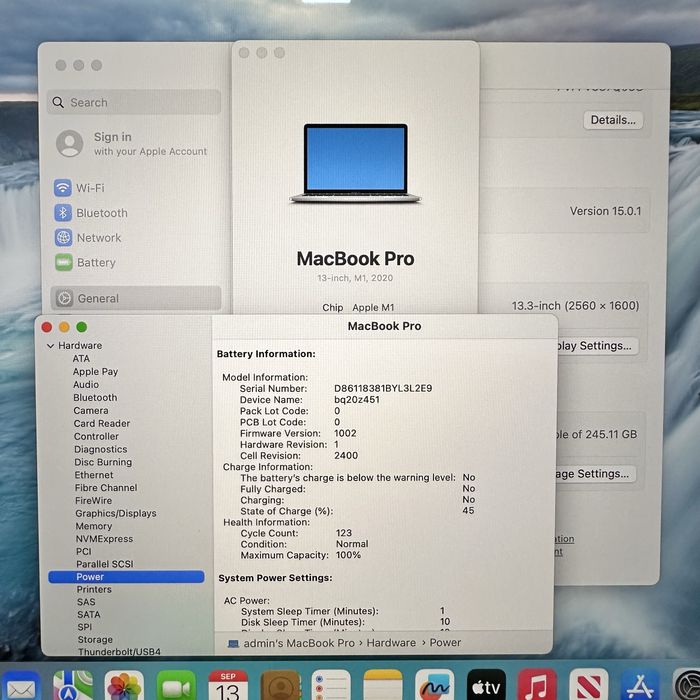This screenshot has height=700, width=700.
Task: Open the Notes app in the Dock
Action: (x=383, y=686)
